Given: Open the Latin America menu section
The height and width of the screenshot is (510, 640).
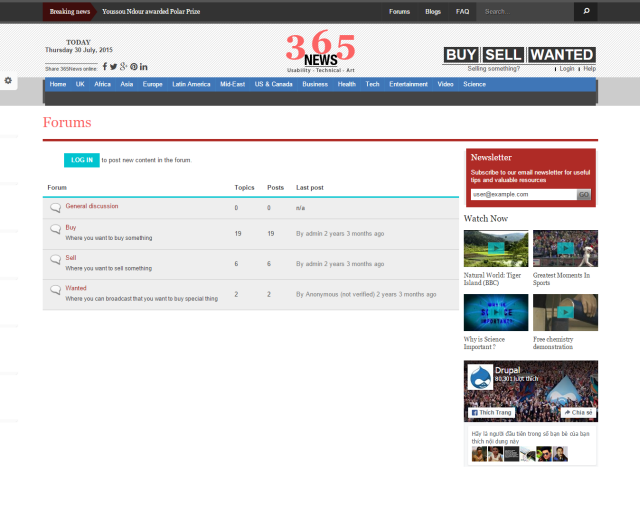Looking at the screenshot, I should (191, 85).
